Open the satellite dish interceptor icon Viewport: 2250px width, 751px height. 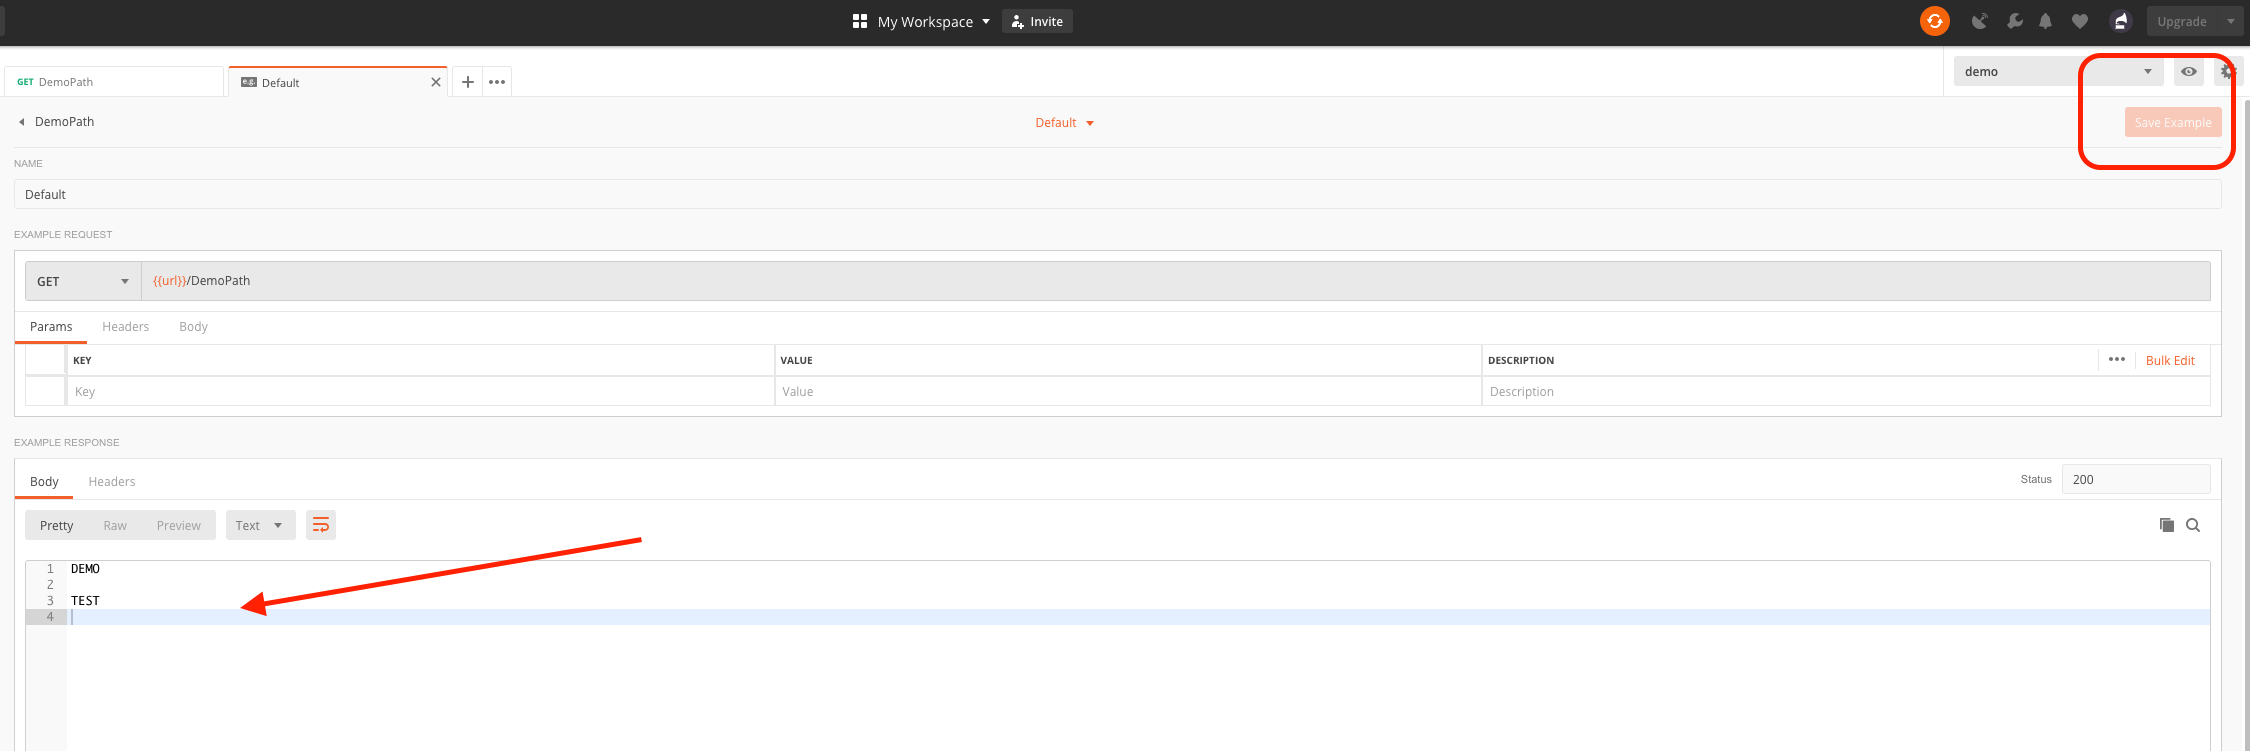pyautogui.click(x=1979, y=21)
